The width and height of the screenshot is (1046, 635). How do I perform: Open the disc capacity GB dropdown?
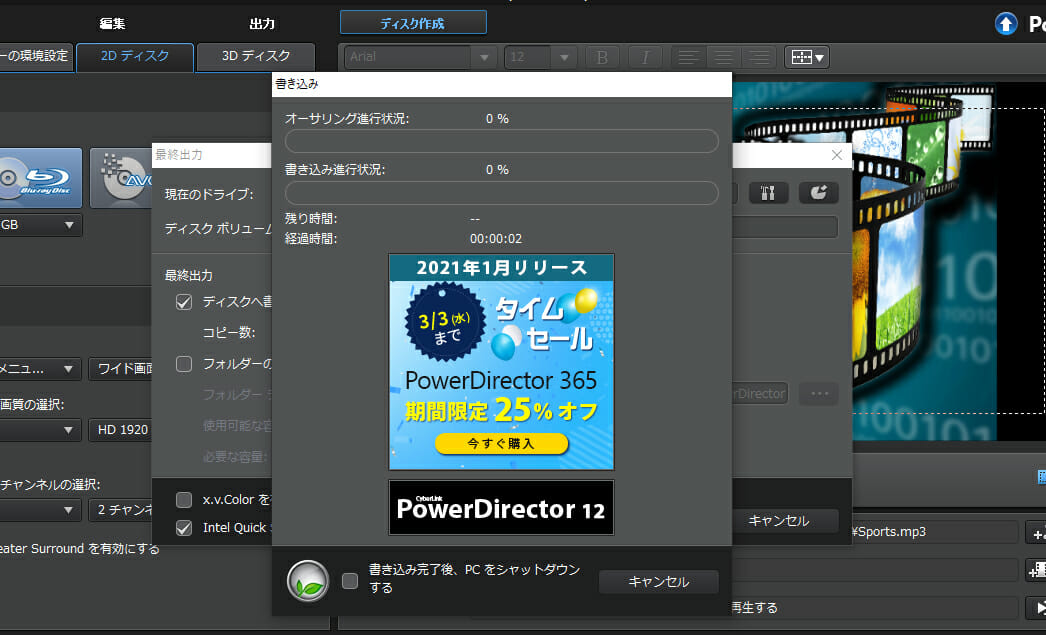click(x=40, y=225)
